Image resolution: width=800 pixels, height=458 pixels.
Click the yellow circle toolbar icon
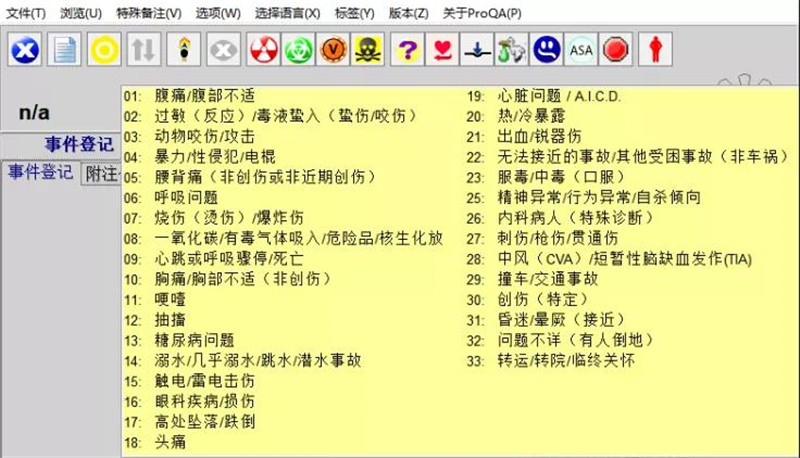pos(104,49)
